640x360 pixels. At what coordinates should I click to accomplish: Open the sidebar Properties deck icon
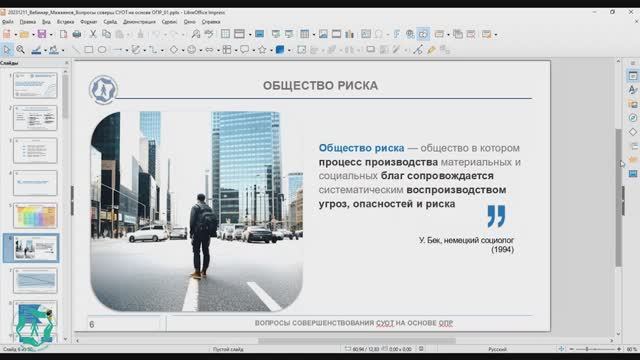click(x=633, y=76)
